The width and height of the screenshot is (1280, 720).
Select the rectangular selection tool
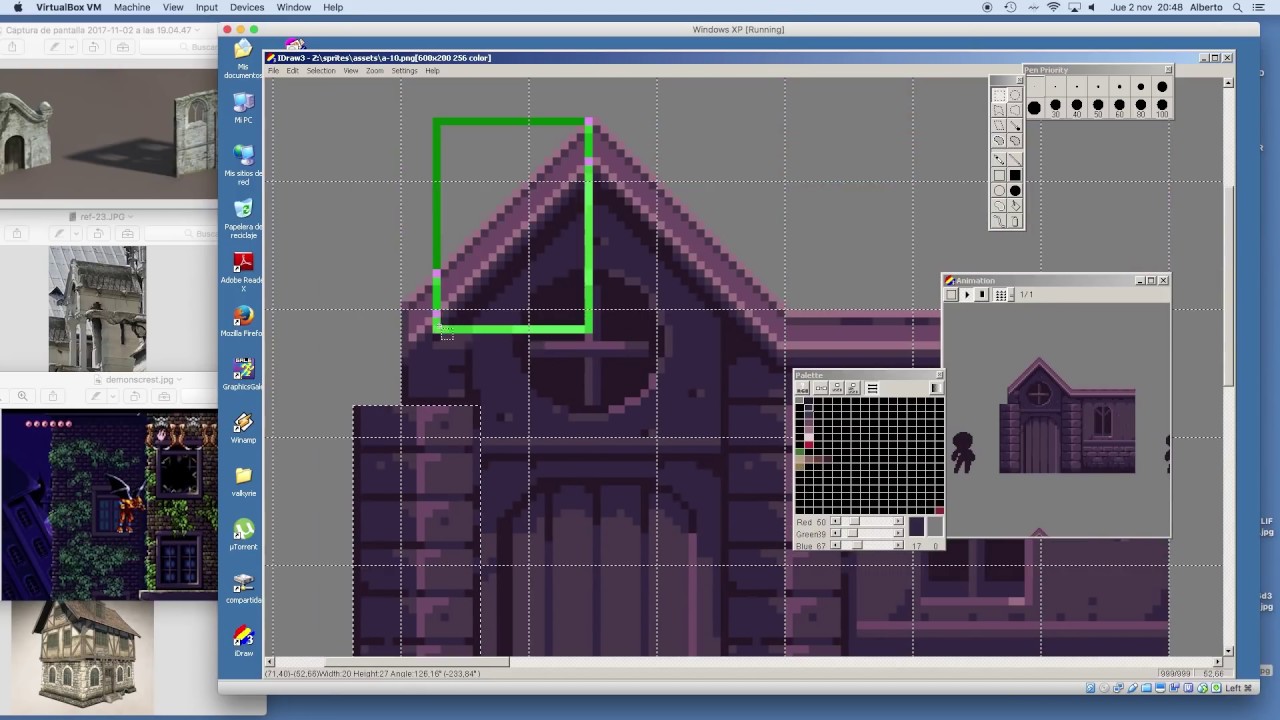point(999,95)
